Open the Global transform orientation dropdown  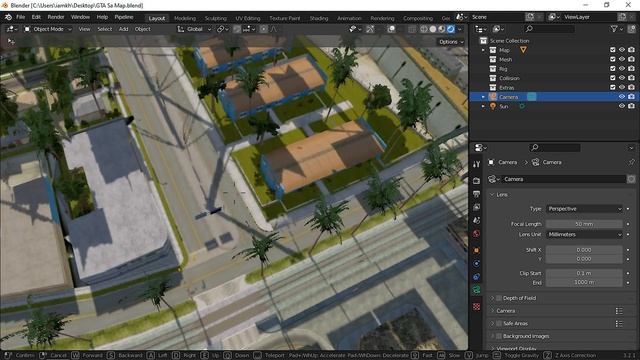point(194,29)
